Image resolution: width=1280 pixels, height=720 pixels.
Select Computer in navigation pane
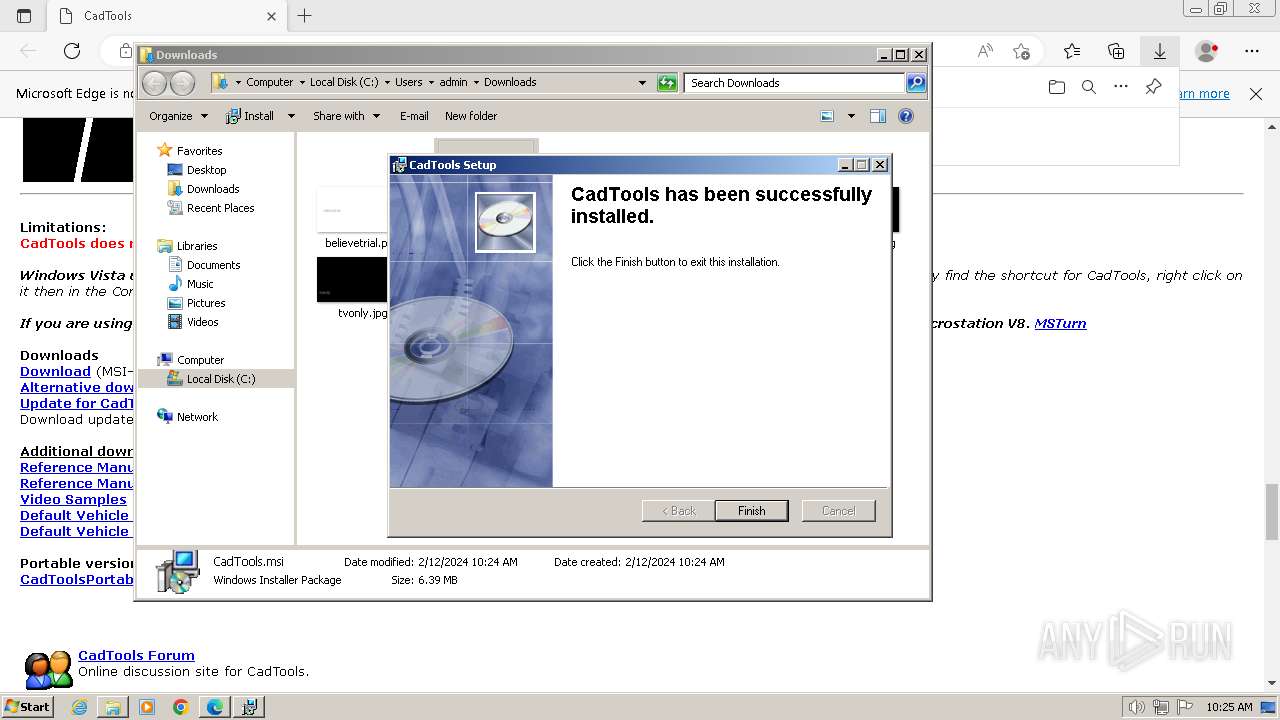[x=200, y=360]
